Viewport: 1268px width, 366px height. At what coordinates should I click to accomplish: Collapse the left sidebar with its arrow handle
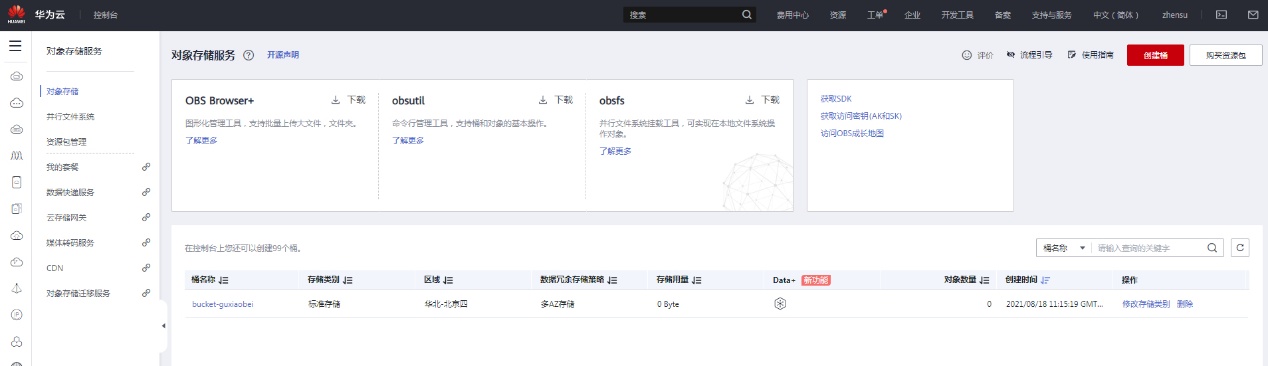coord(163,327)
